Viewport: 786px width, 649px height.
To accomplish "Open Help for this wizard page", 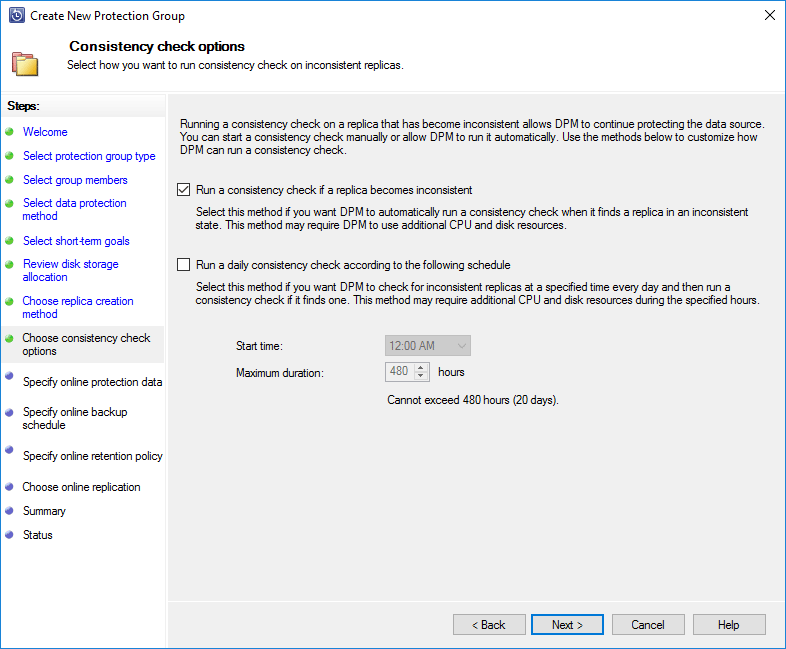I will pos(729,625).
